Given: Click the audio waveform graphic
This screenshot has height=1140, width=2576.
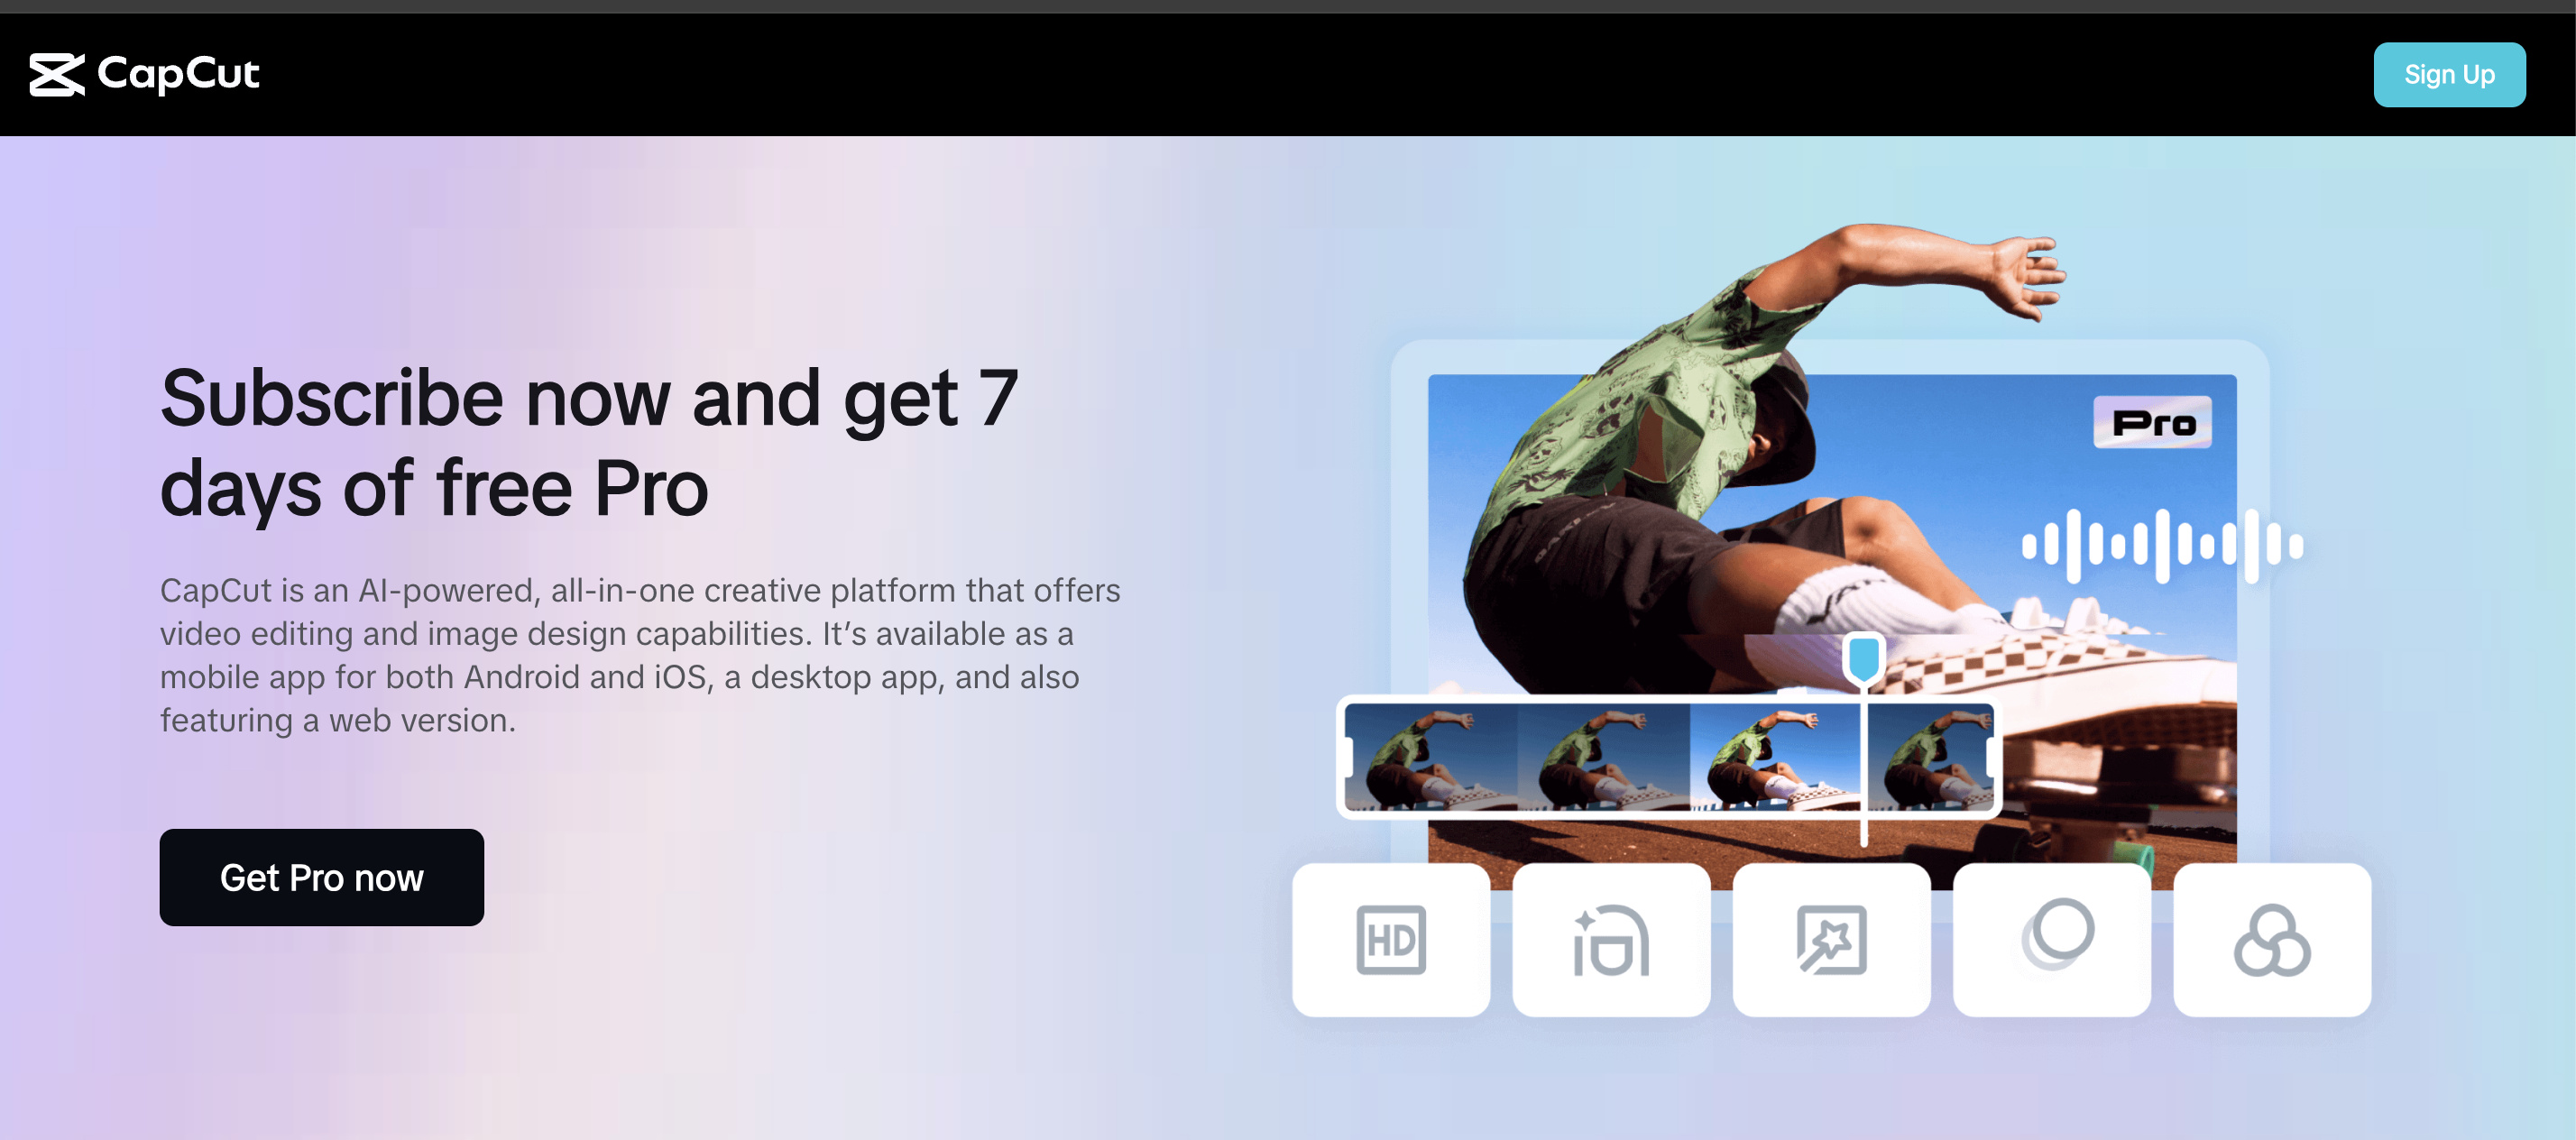Looking at the screenshot, I should tap(2162, 546).
